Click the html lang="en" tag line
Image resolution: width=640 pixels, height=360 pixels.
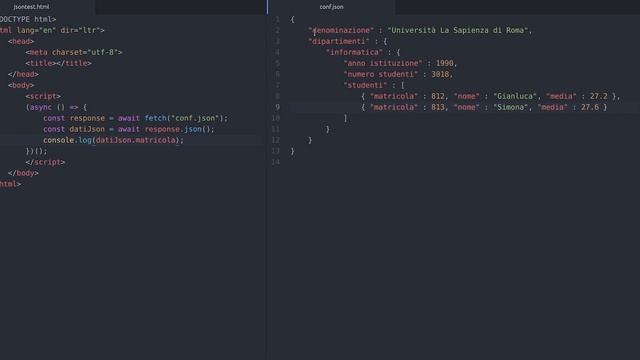pos(52,30)
